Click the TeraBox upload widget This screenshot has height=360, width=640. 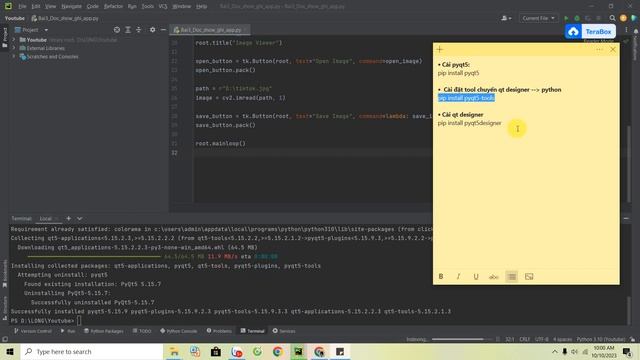590,31
